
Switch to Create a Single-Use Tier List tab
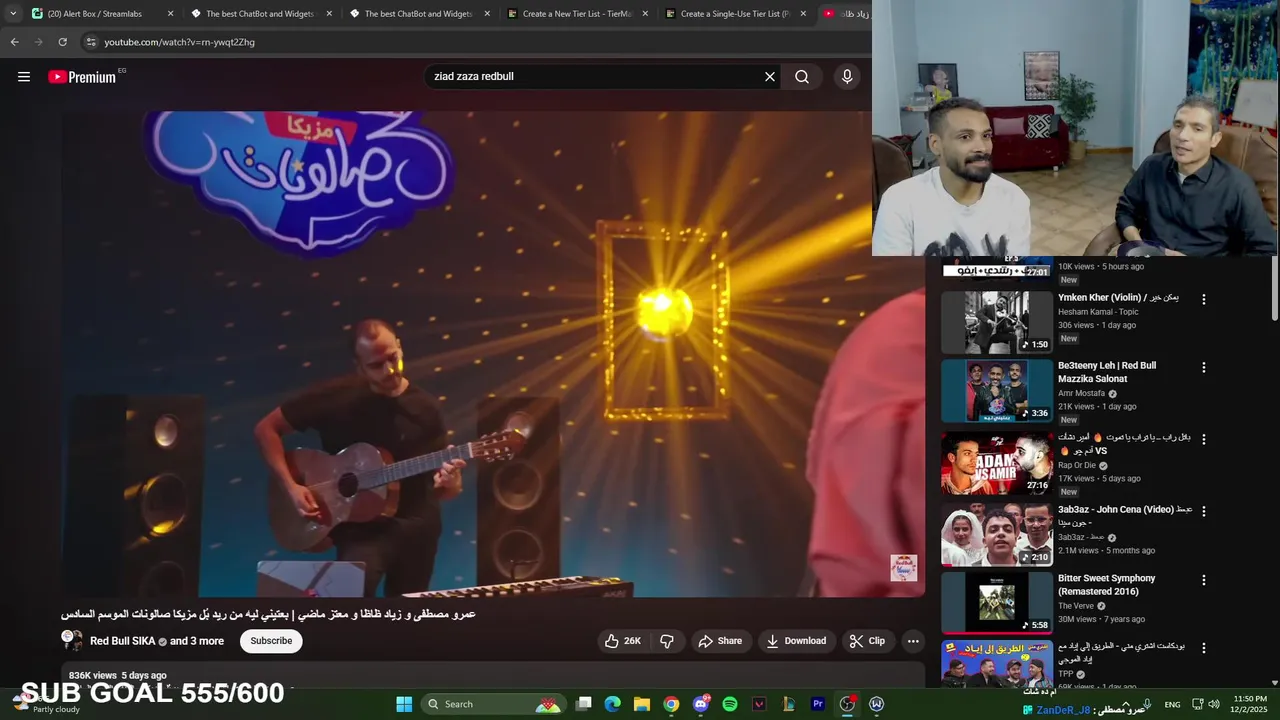[736, 14]
